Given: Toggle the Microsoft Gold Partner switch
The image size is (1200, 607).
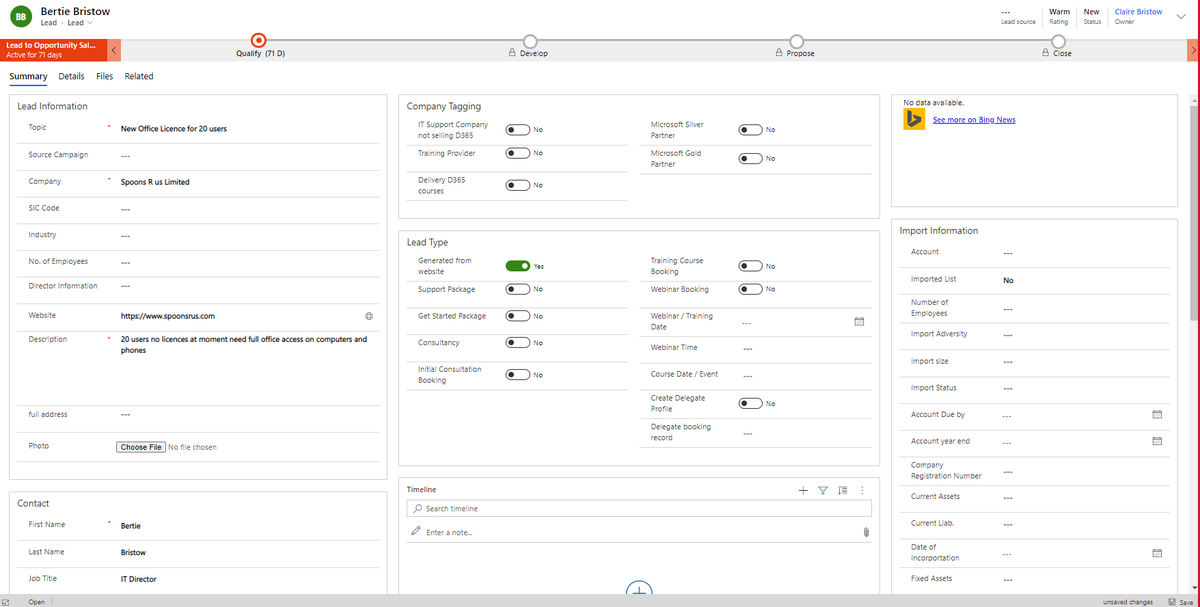Looking at the screenshot, I should (x=750, y=158).
